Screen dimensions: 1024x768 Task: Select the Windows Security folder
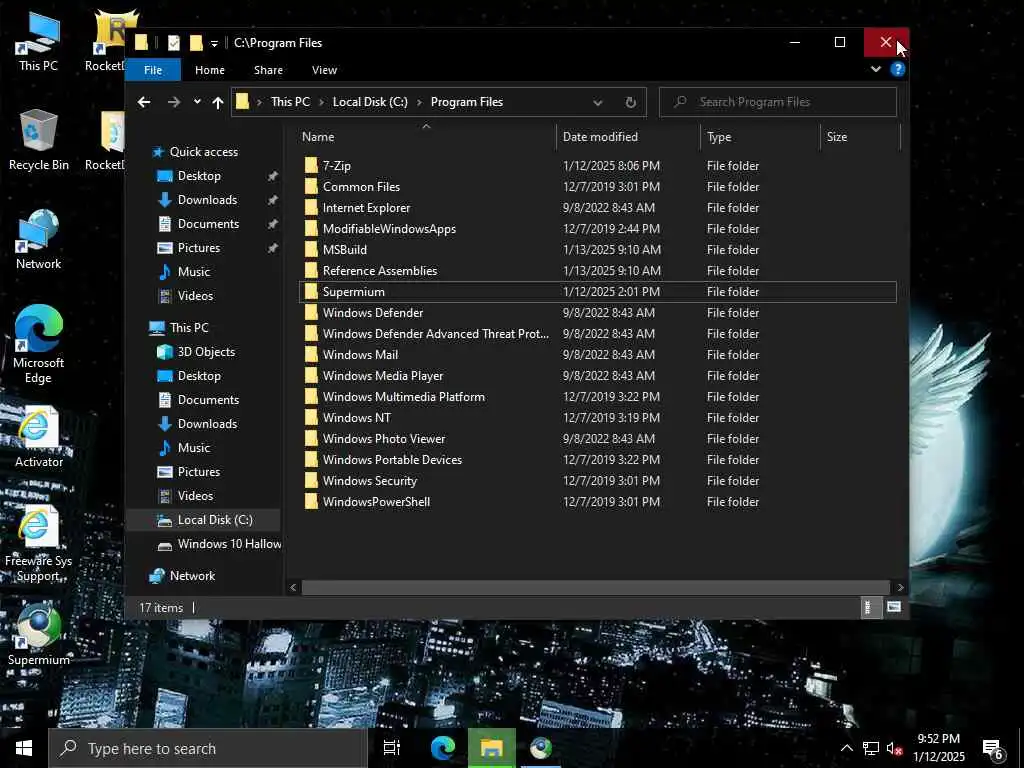(598, 481)
